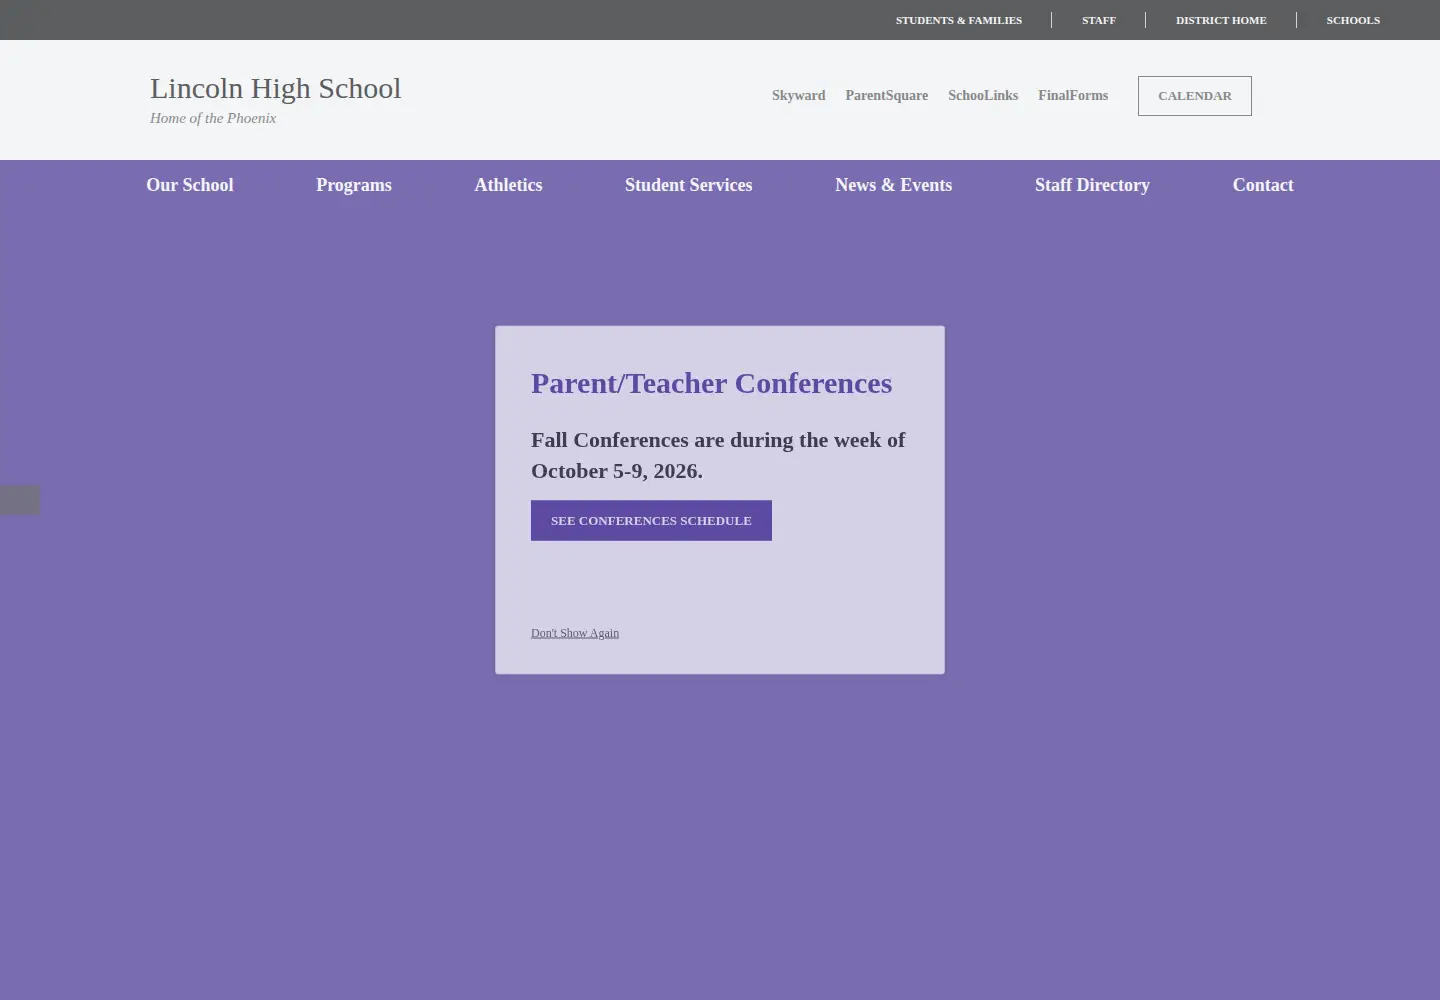Open the Our School menu
This screenshot has width=1440, height=1000.
[190, 185]
